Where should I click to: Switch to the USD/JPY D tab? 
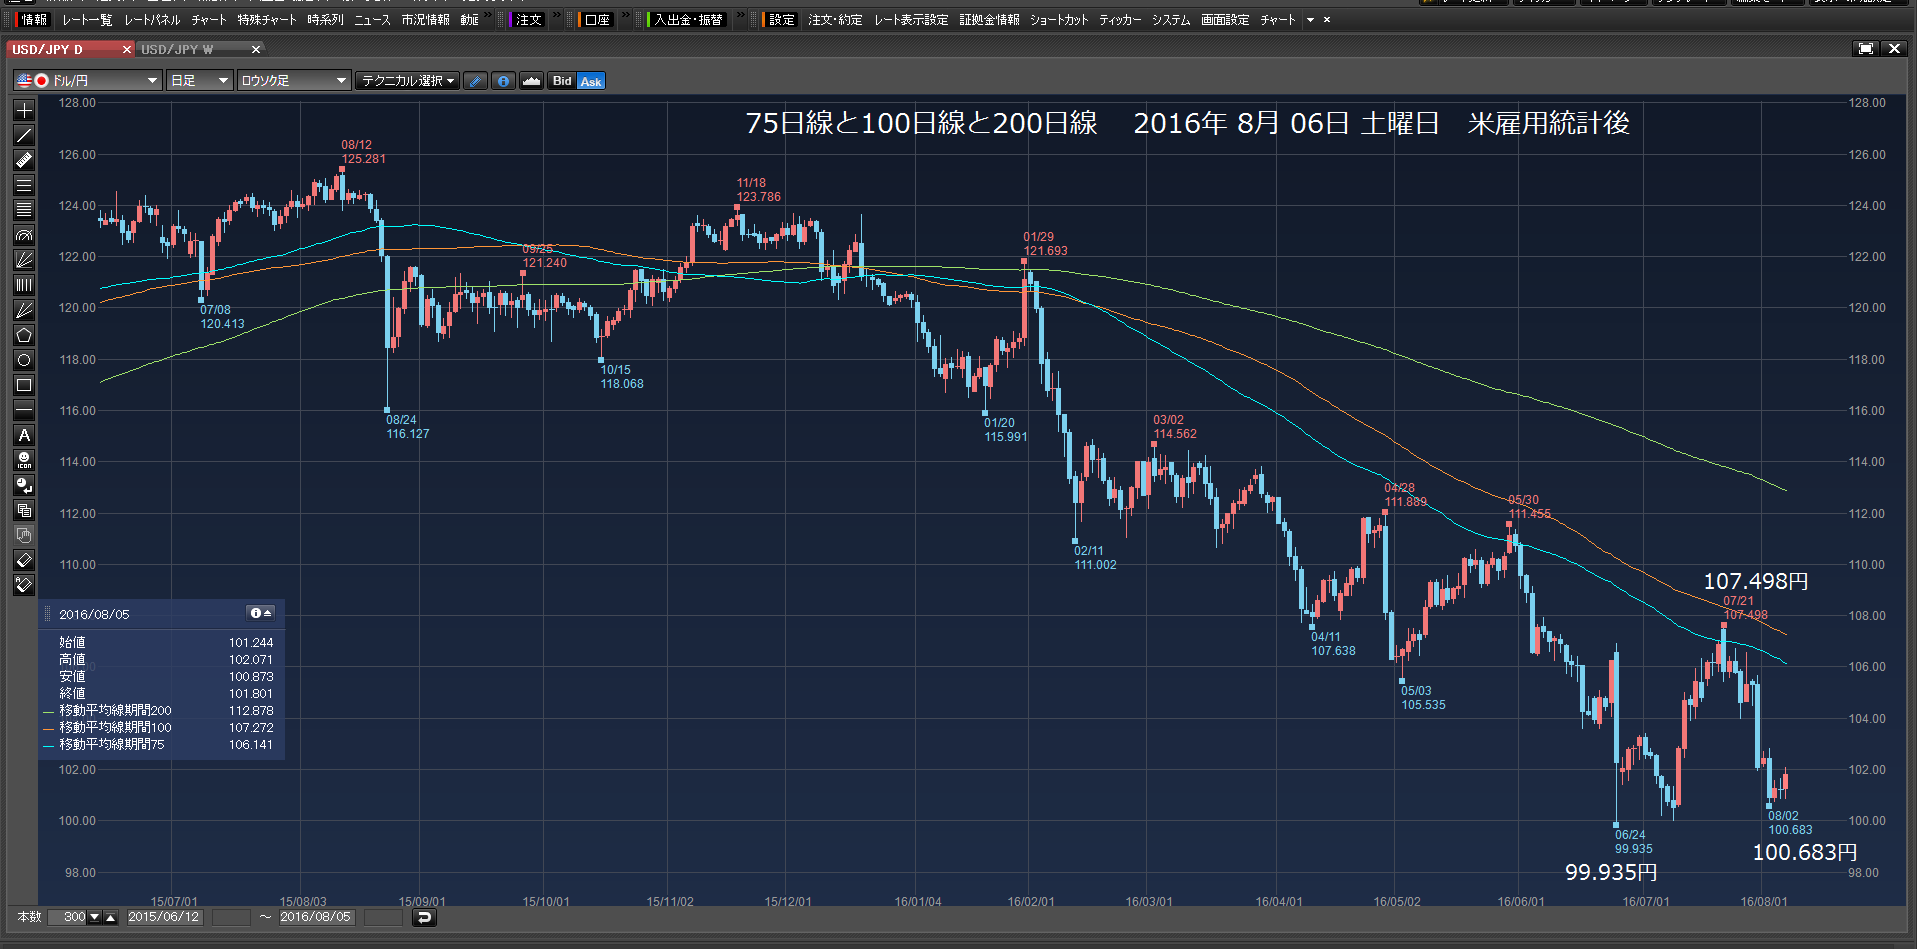click(x=48, y=49)
